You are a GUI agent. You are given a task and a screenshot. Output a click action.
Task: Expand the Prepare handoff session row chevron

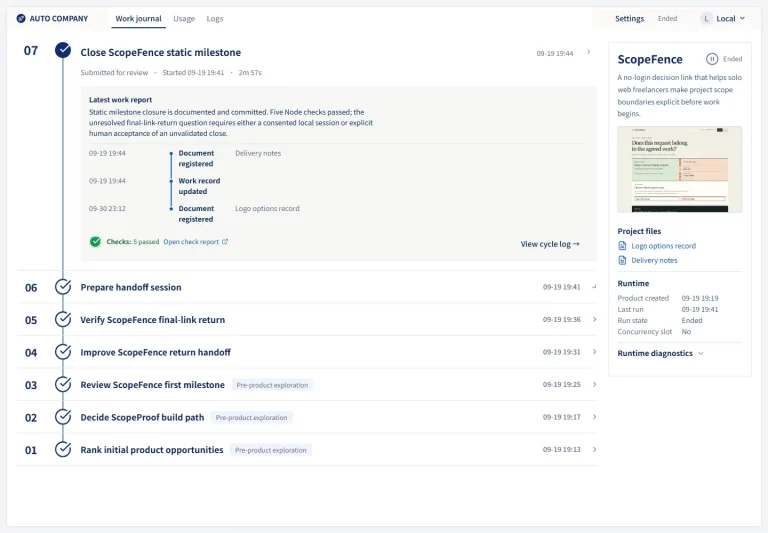tap(594, 287)
